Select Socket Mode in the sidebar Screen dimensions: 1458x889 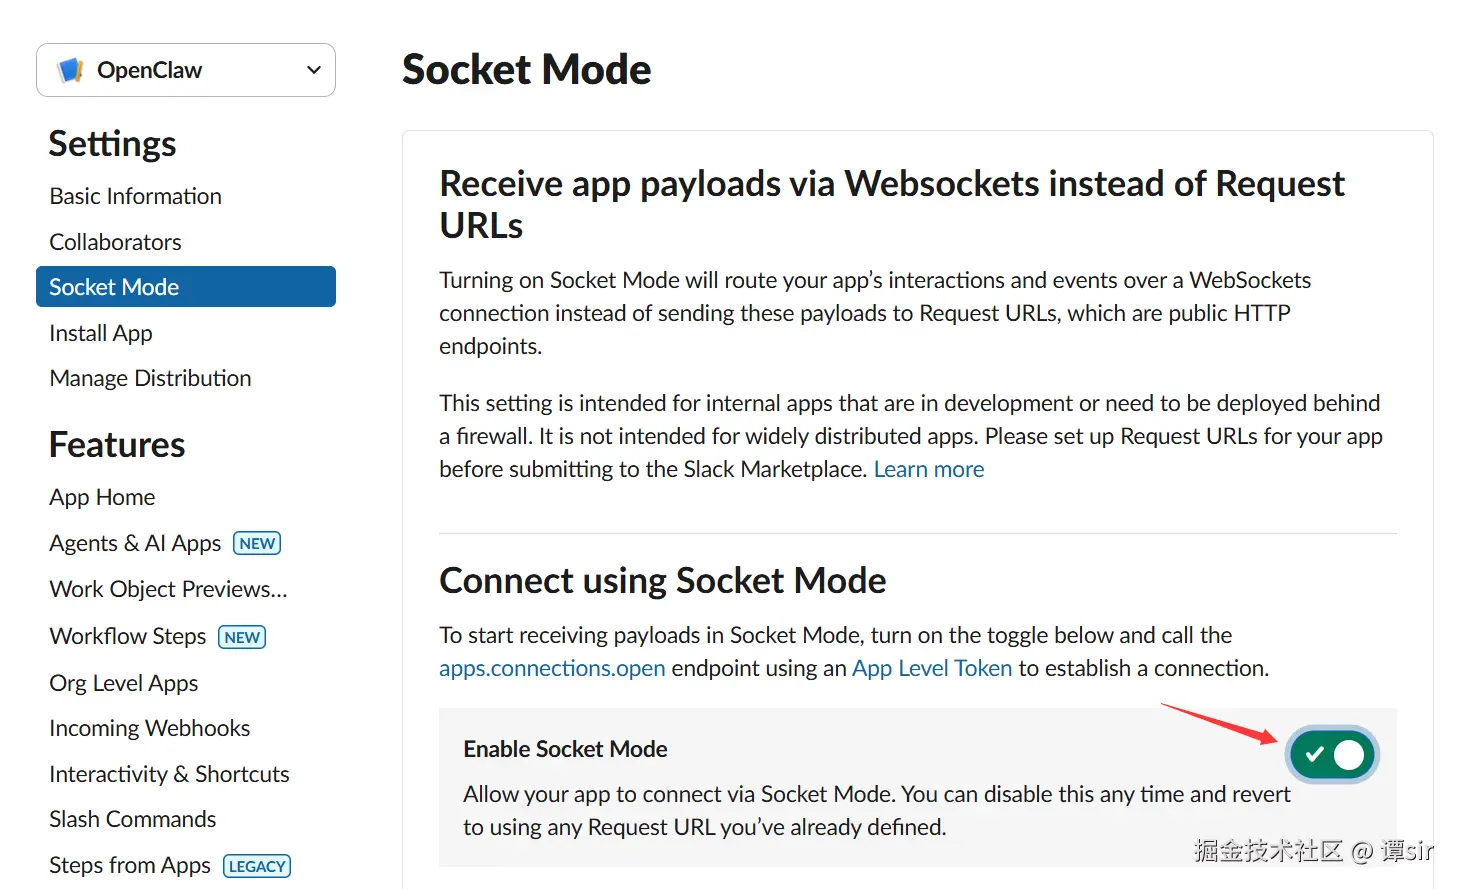115,287
